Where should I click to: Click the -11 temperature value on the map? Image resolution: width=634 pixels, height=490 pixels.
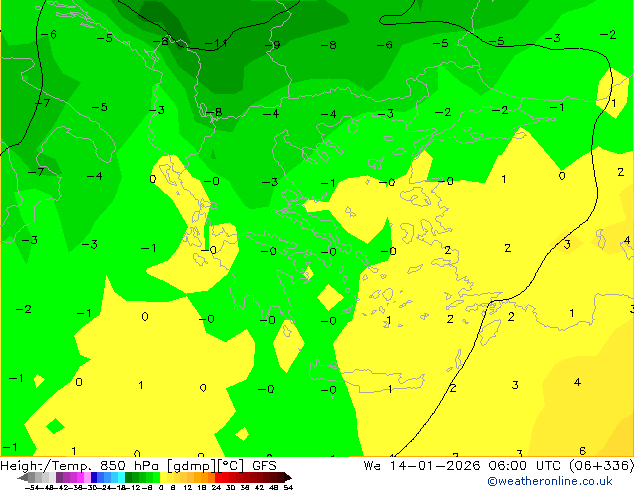[x=216, y=43]
